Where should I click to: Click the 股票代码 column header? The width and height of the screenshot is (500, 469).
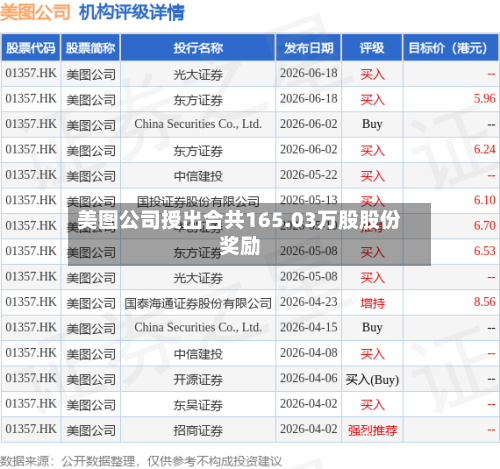[x=31, y=48]
